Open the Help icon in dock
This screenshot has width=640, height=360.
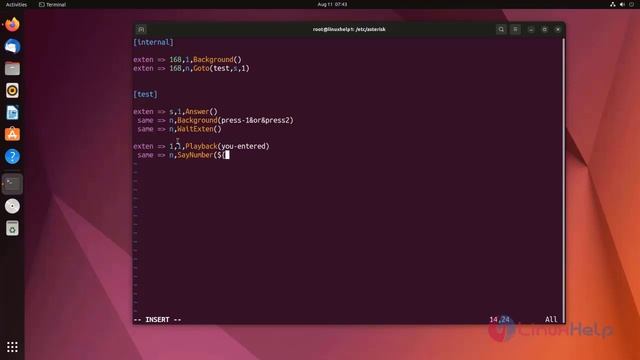tap(12, 156)
